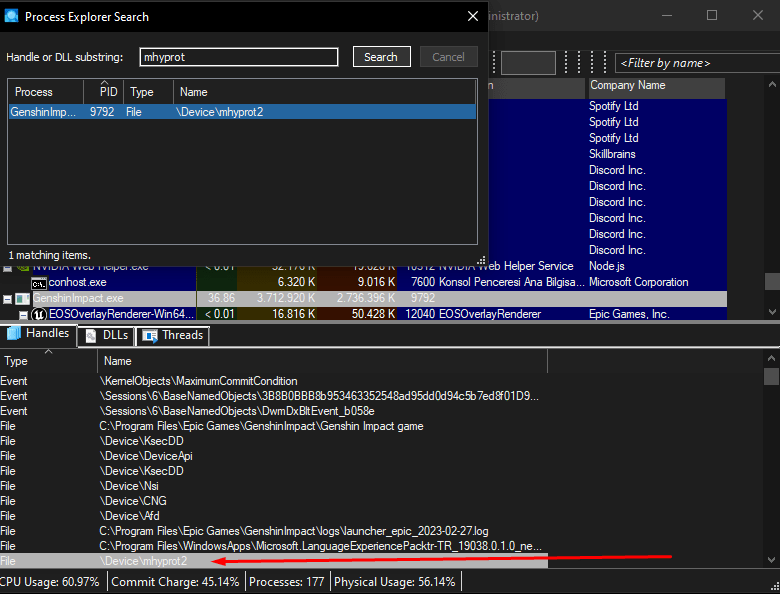The height and width of the screenshot is (594, 780).
Task: Sort search results by Process column
Action: pos(46,92)
